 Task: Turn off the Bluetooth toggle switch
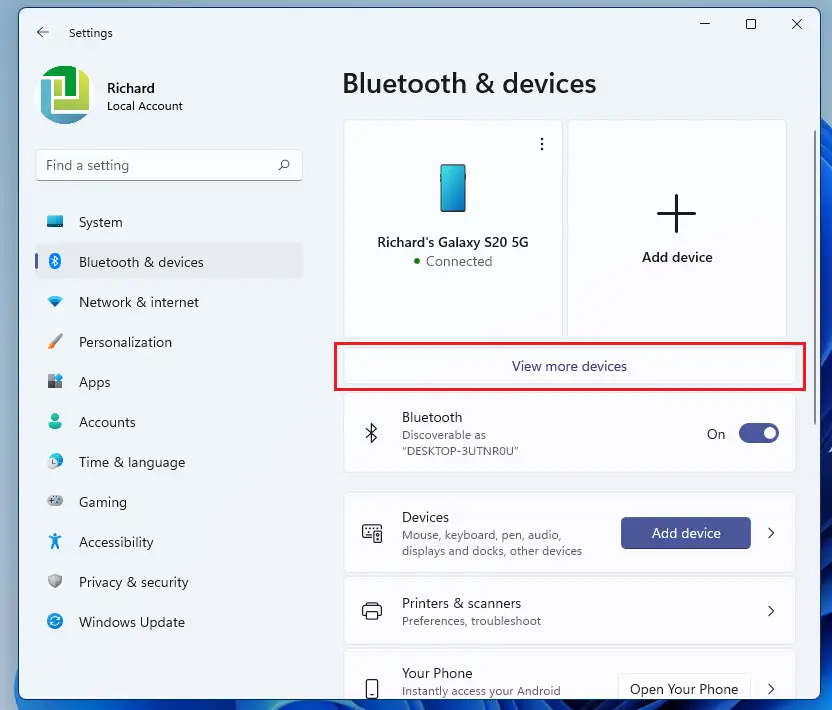pyautogui.click(x=759, y=434)
